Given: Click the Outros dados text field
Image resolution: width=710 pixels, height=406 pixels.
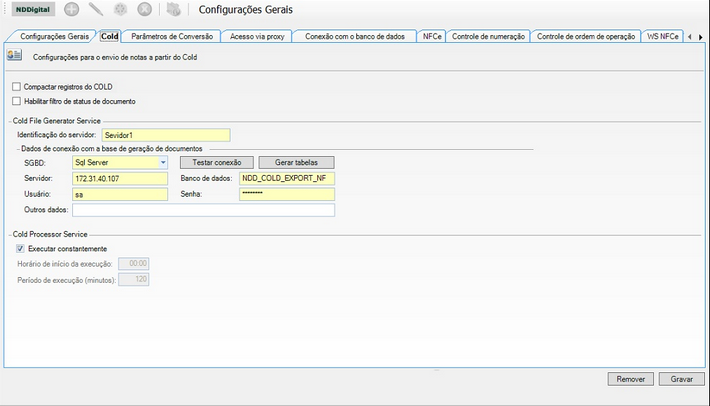Looking at the screenshot, I should coord(203,210).
